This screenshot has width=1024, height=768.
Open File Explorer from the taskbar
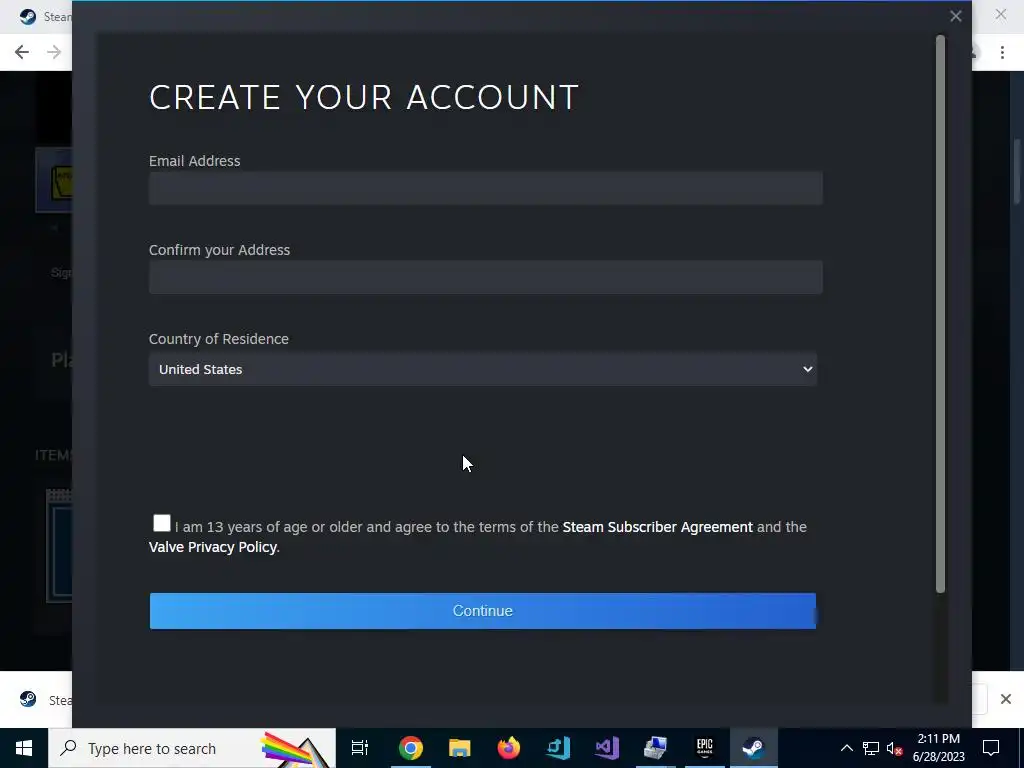coord(460,748)
